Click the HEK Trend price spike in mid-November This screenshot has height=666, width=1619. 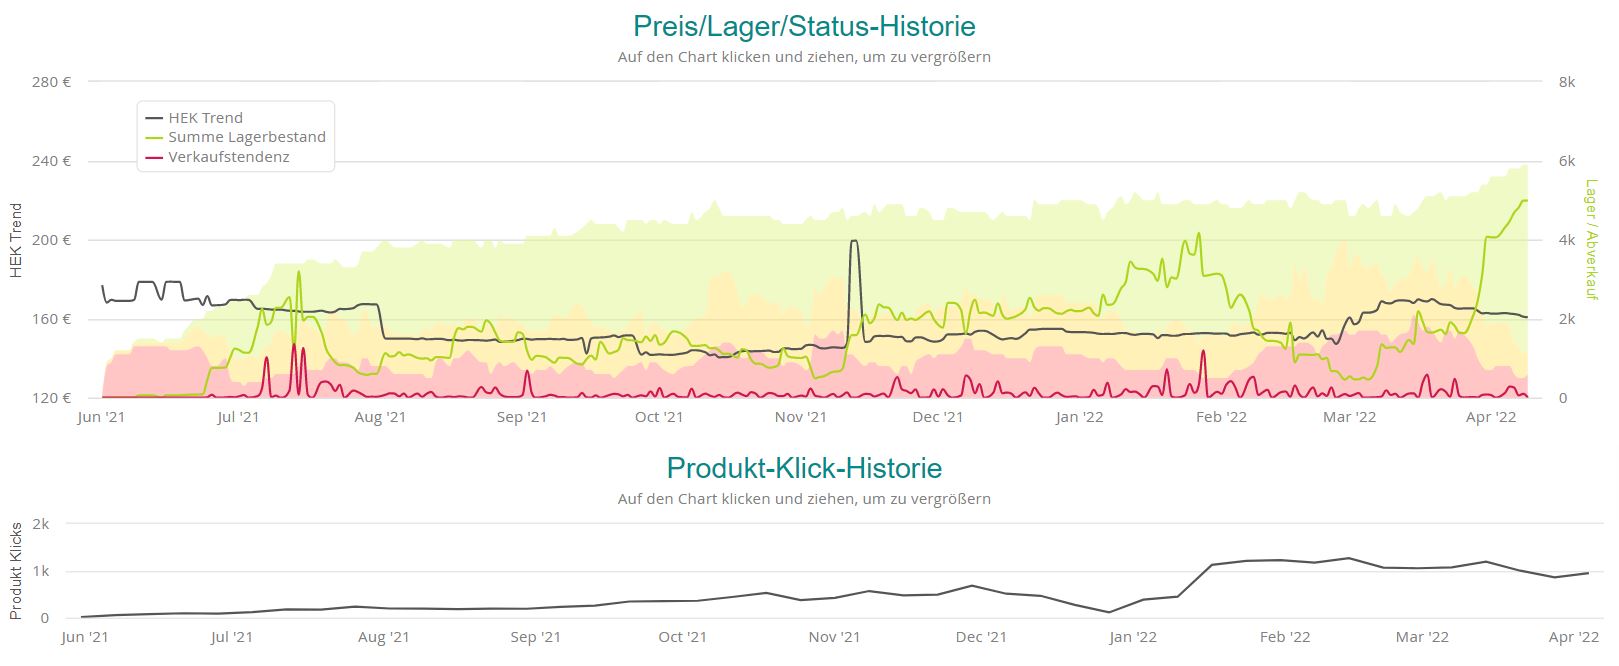pos(853,241)
